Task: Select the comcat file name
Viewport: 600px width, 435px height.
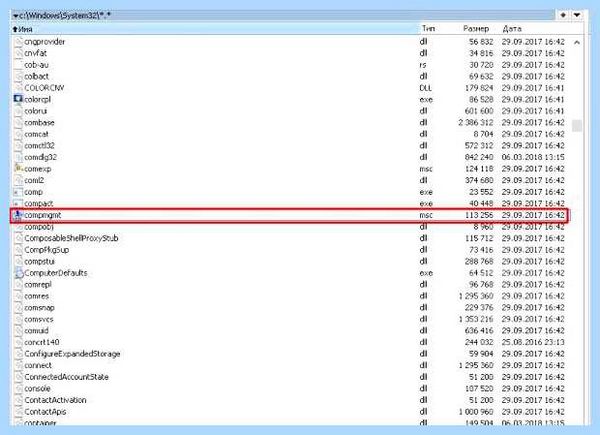Action: click(36, 134)
